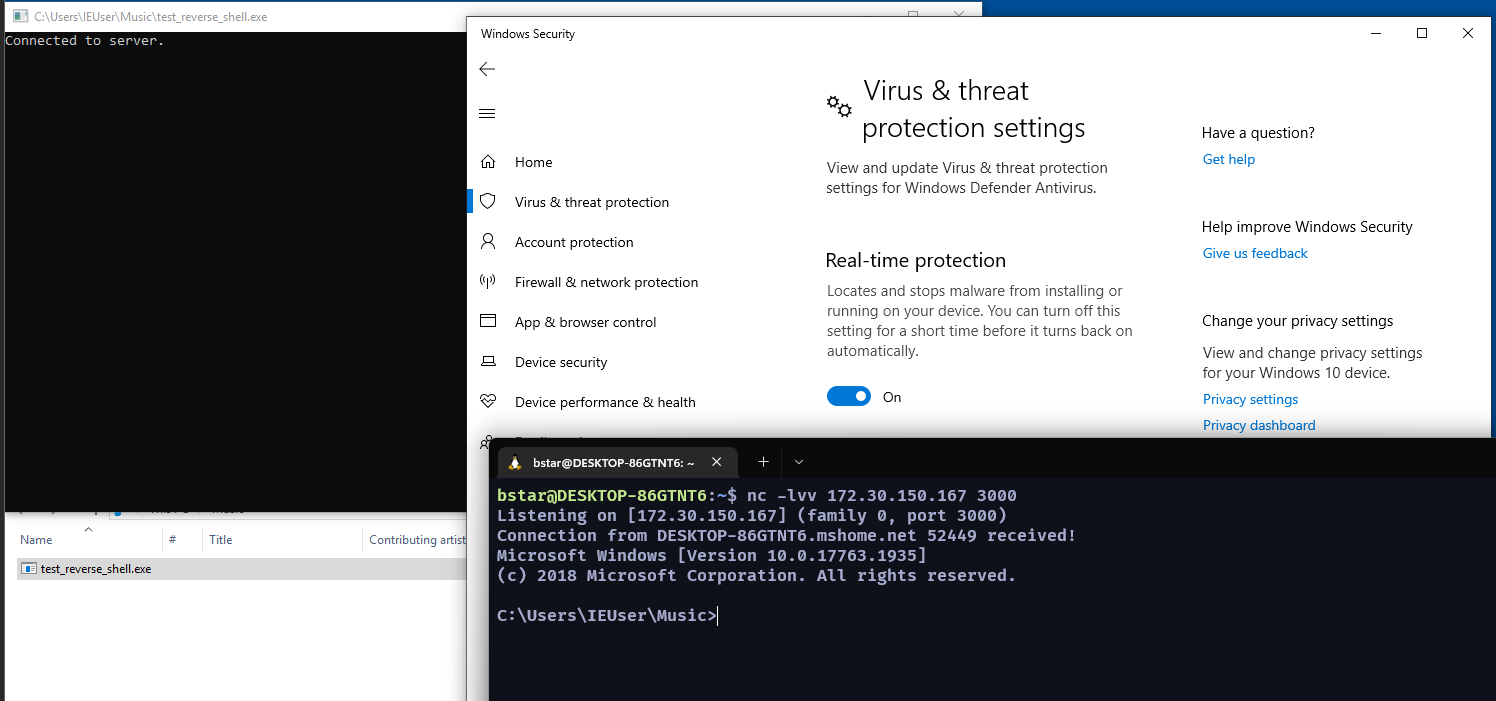The width and height of the screenshot is (1496, 701).
Task: Open the terminal profile dropdown arrow
Action: click(x=798, y=462)
